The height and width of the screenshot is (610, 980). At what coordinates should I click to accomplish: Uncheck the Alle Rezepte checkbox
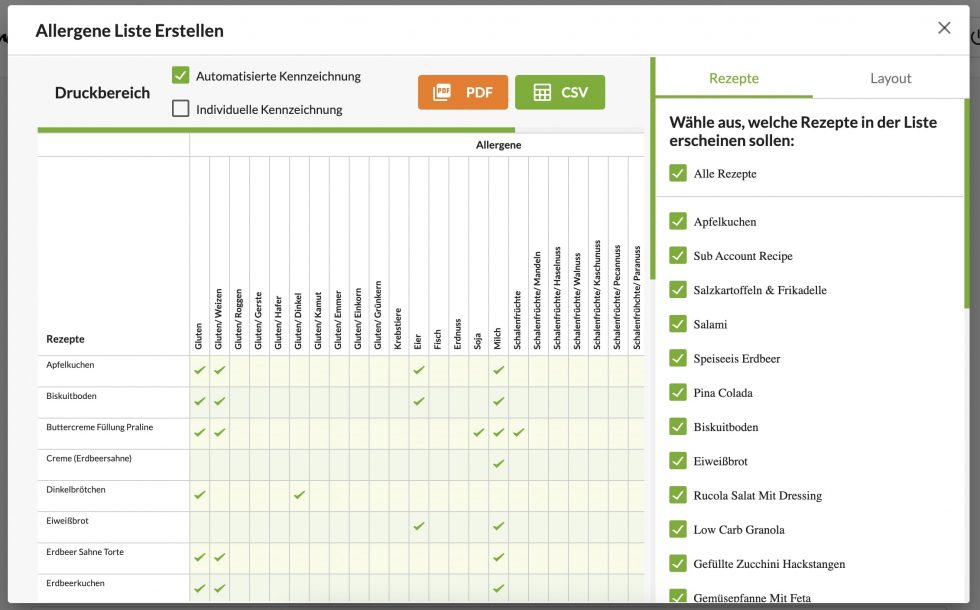[x=678, y=174]
